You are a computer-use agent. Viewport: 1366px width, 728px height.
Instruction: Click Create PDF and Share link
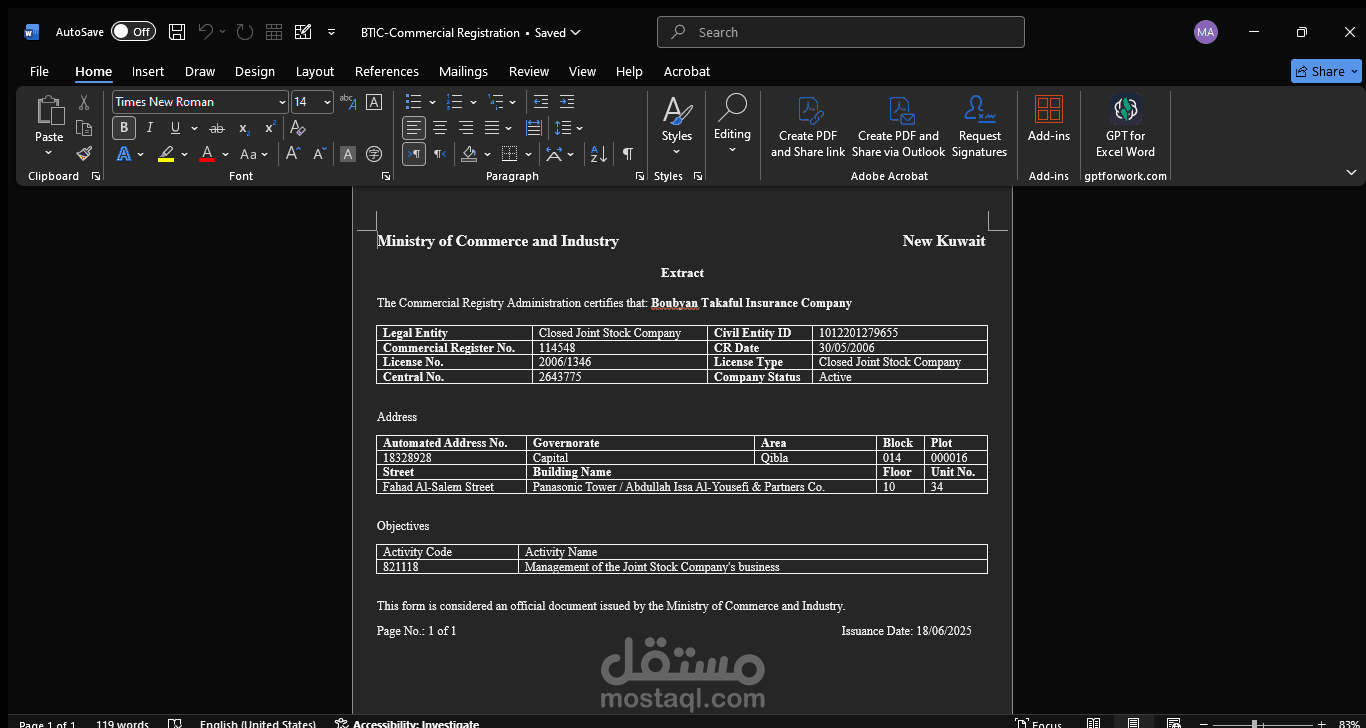tap(808, 126)
